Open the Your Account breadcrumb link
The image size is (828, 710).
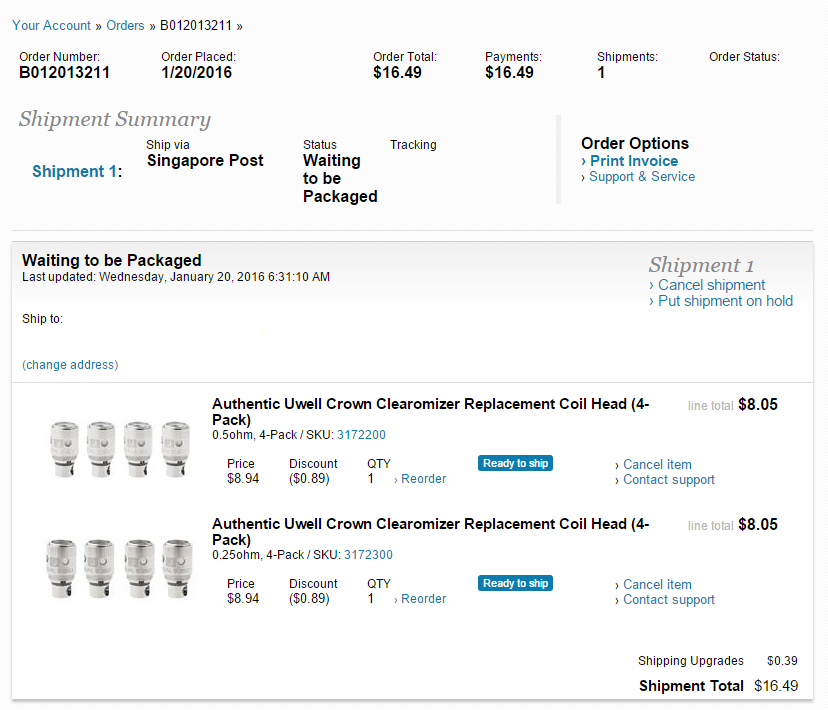[x=51, y=25]
